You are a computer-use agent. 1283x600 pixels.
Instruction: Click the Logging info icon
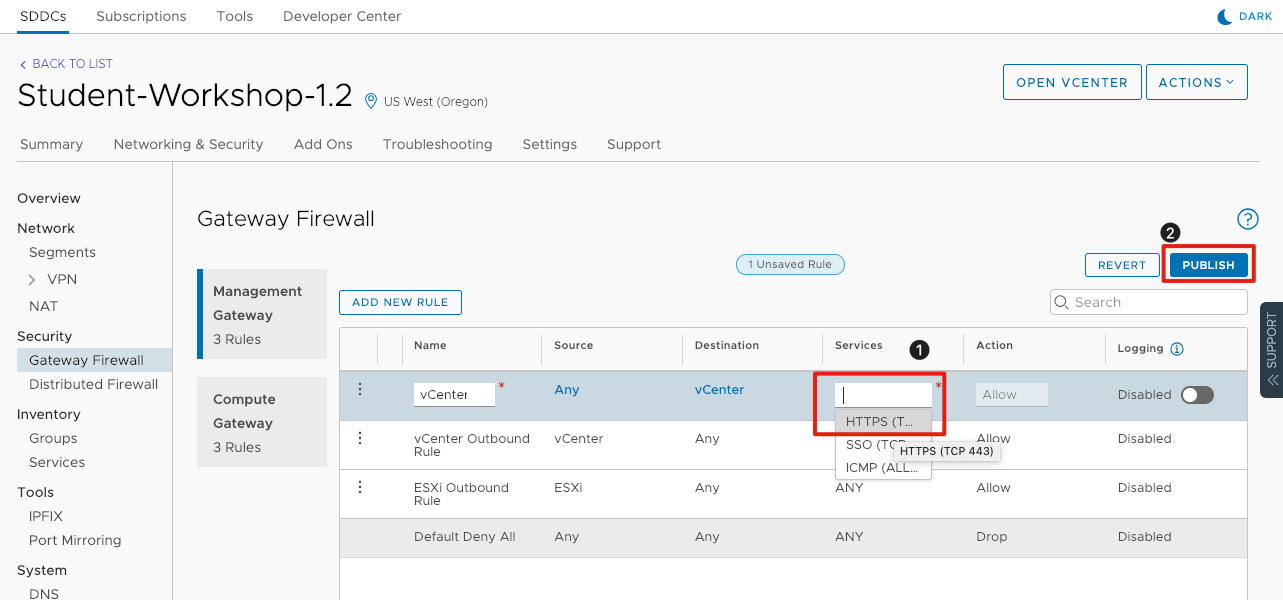tap(1177, 349)
